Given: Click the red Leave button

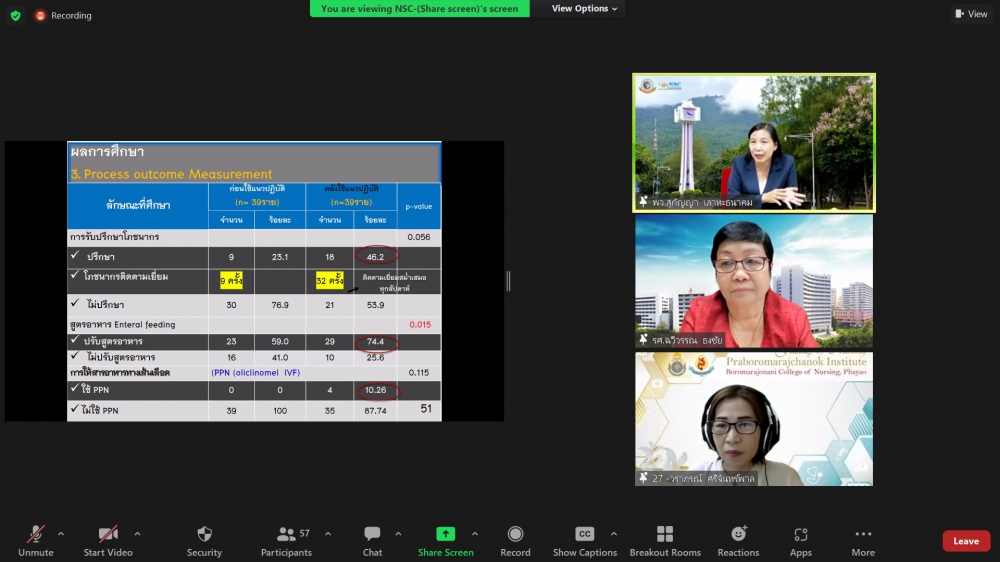Looking at the screenshot, I should point(966,541).
